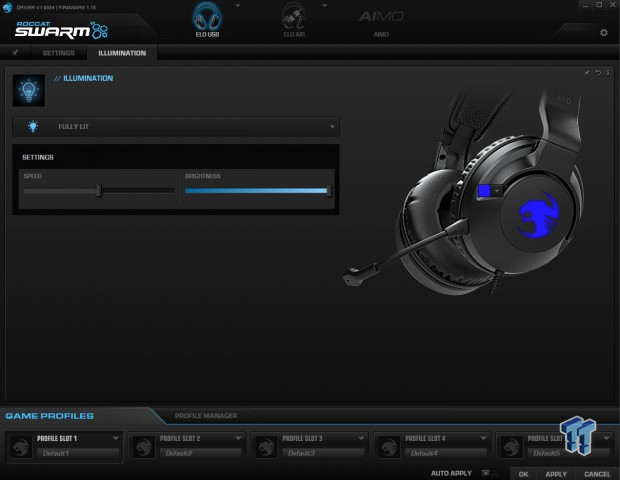This screenshot has height=480, width=620.
Task: Click the Default5 profile name field
Action: [x=568, y=453]
